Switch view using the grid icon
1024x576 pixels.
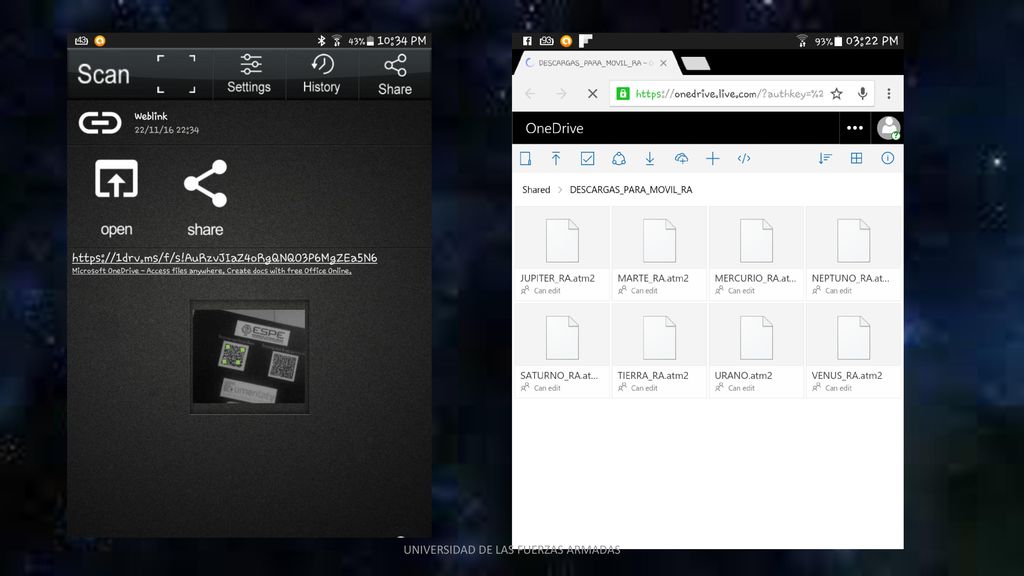click(856, 158)
